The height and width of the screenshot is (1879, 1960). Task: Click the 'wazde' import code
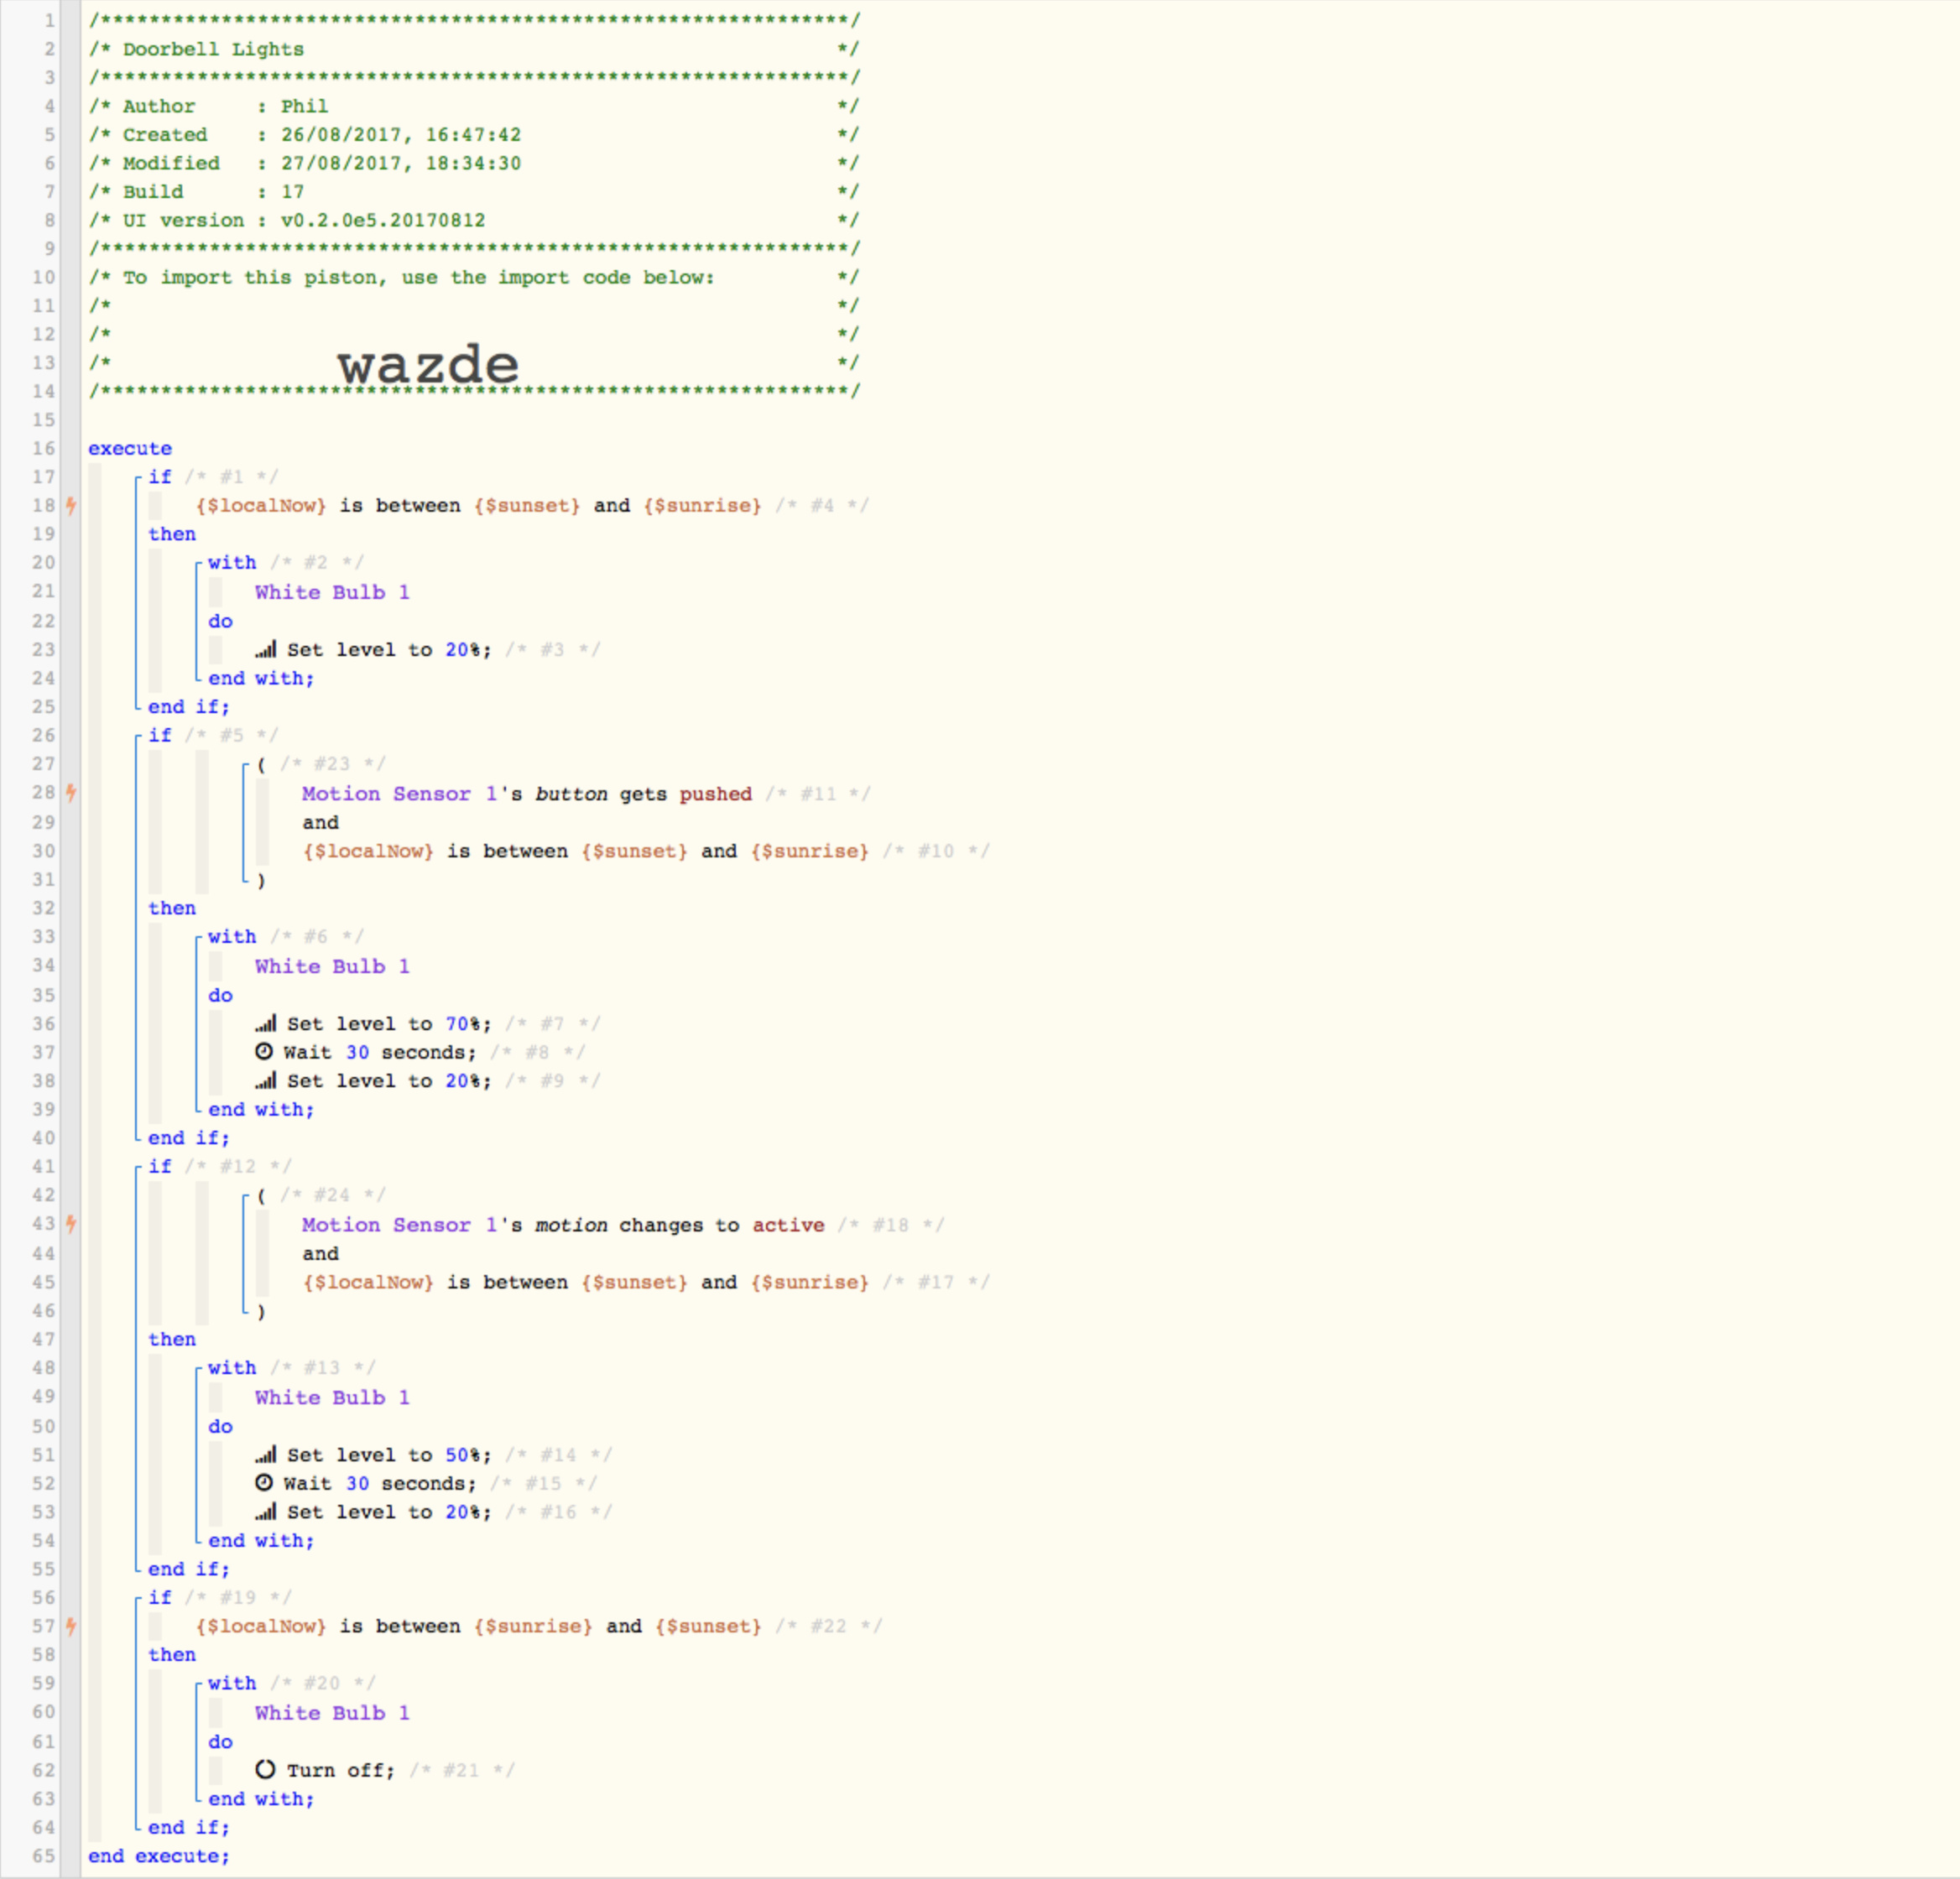[x=428, y=363]
